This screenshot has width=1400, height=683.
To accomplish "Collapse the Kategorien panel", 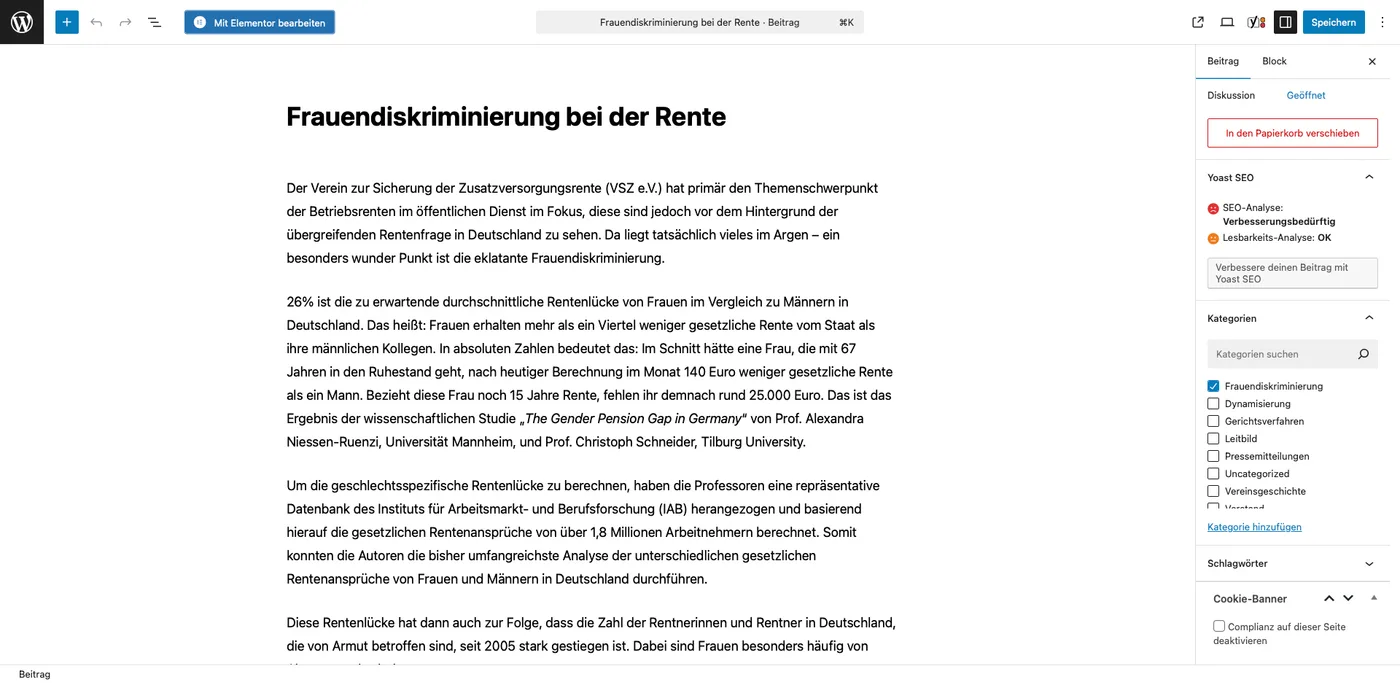I will point(1369,318).
